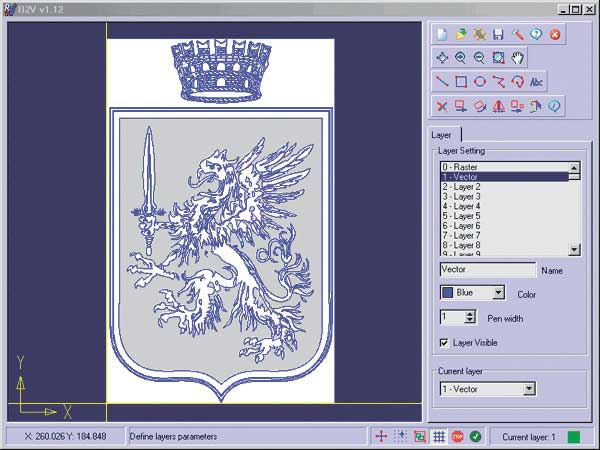This screenshot has width=600, height=450.
Task: Click the green checkmark status icon
Action: (476, 436)
